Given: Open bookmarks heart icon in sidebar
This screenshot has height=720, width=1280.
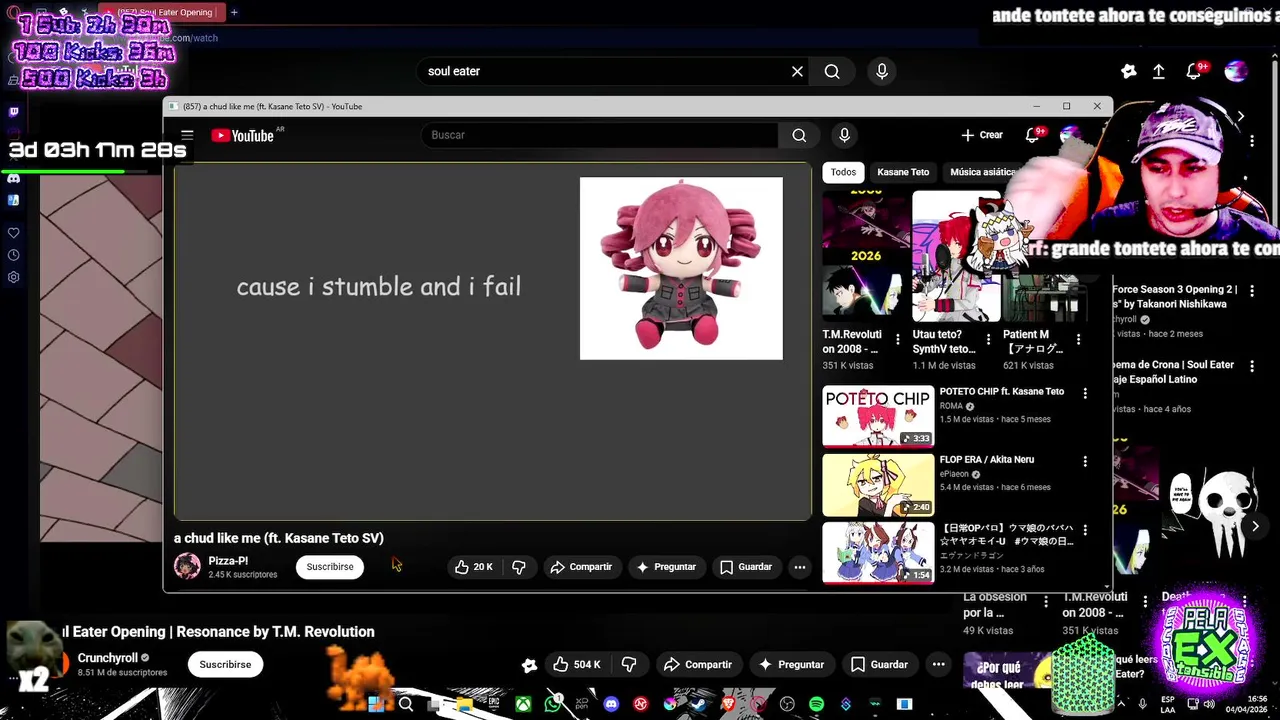Looking at the screenshot, I should coord(13,232).
